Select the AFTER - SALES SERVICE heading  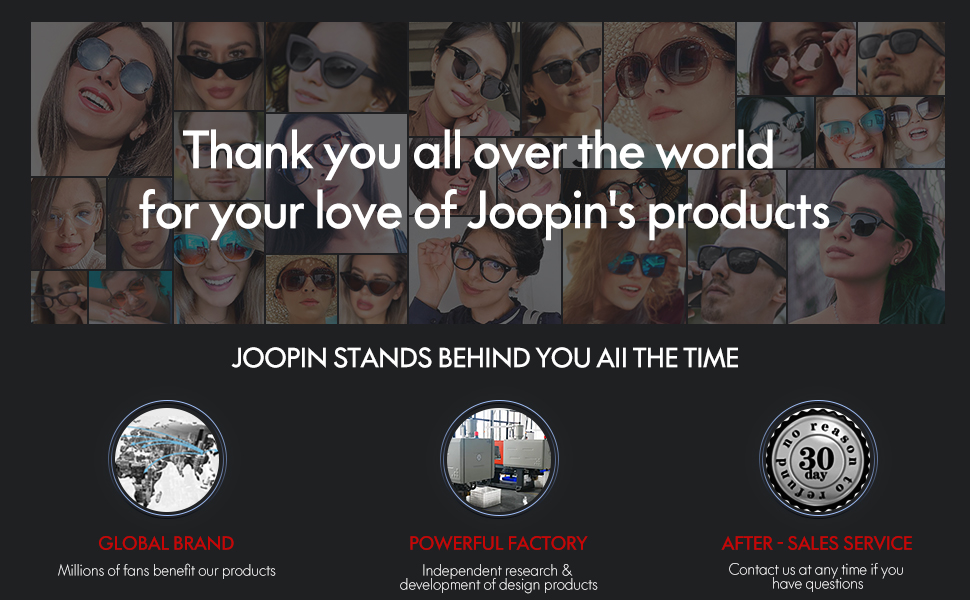[x=817, y=543]
